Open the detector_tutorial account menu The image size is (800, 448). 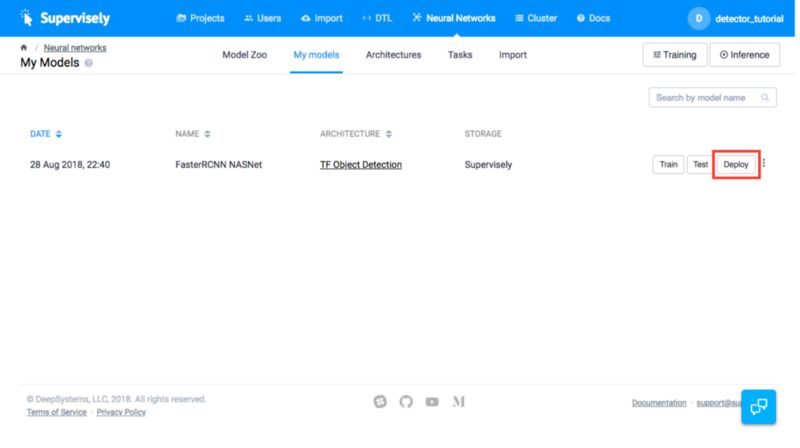(x=749, y=19)
